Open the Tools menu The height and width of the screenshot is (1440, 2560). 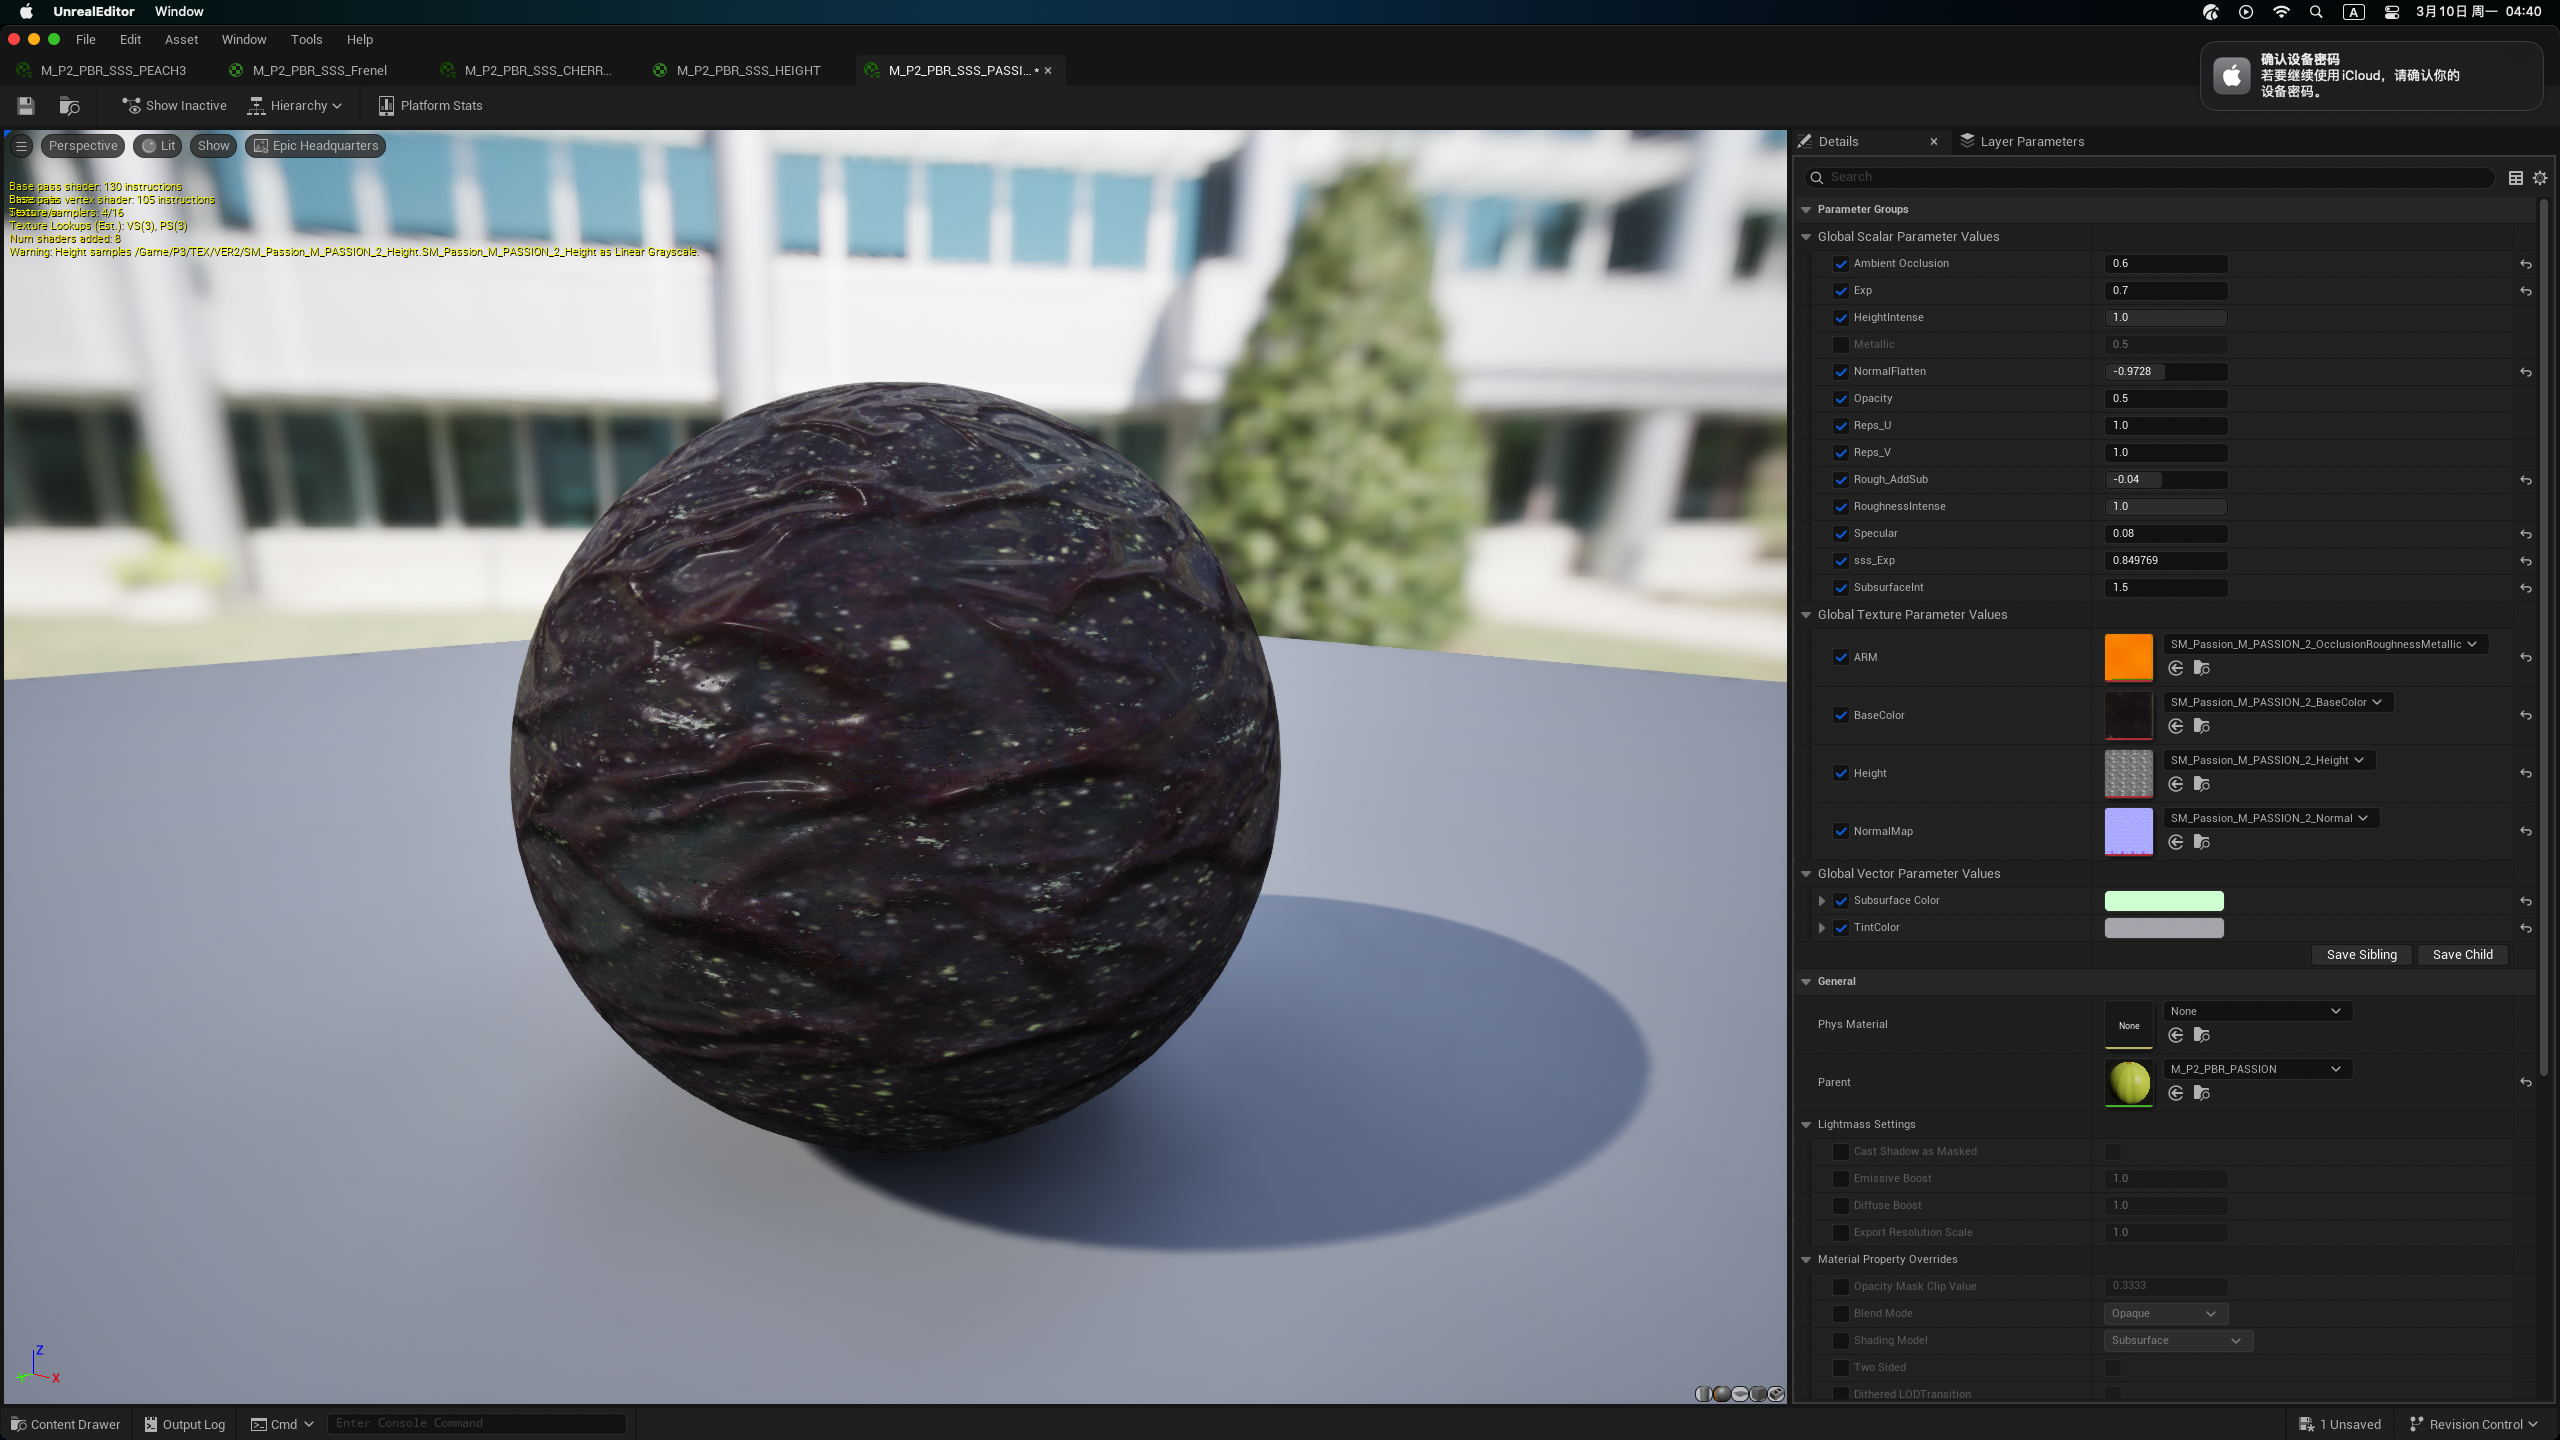(x=306, y=40)
